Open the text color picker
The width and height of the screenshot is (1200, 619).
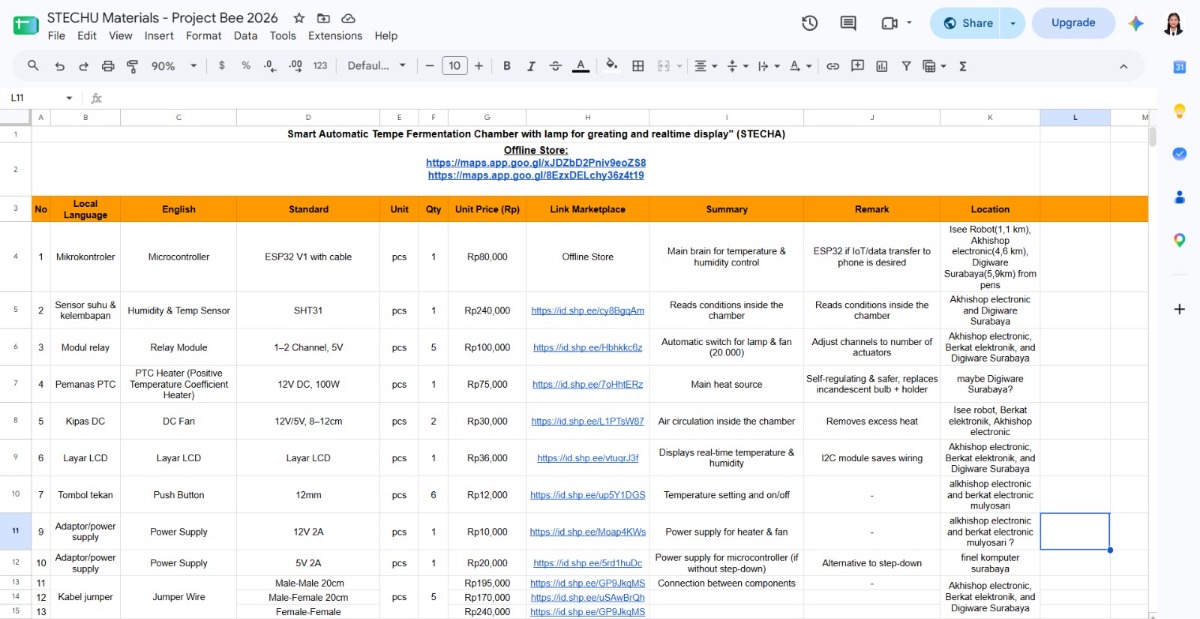(581, 66)
